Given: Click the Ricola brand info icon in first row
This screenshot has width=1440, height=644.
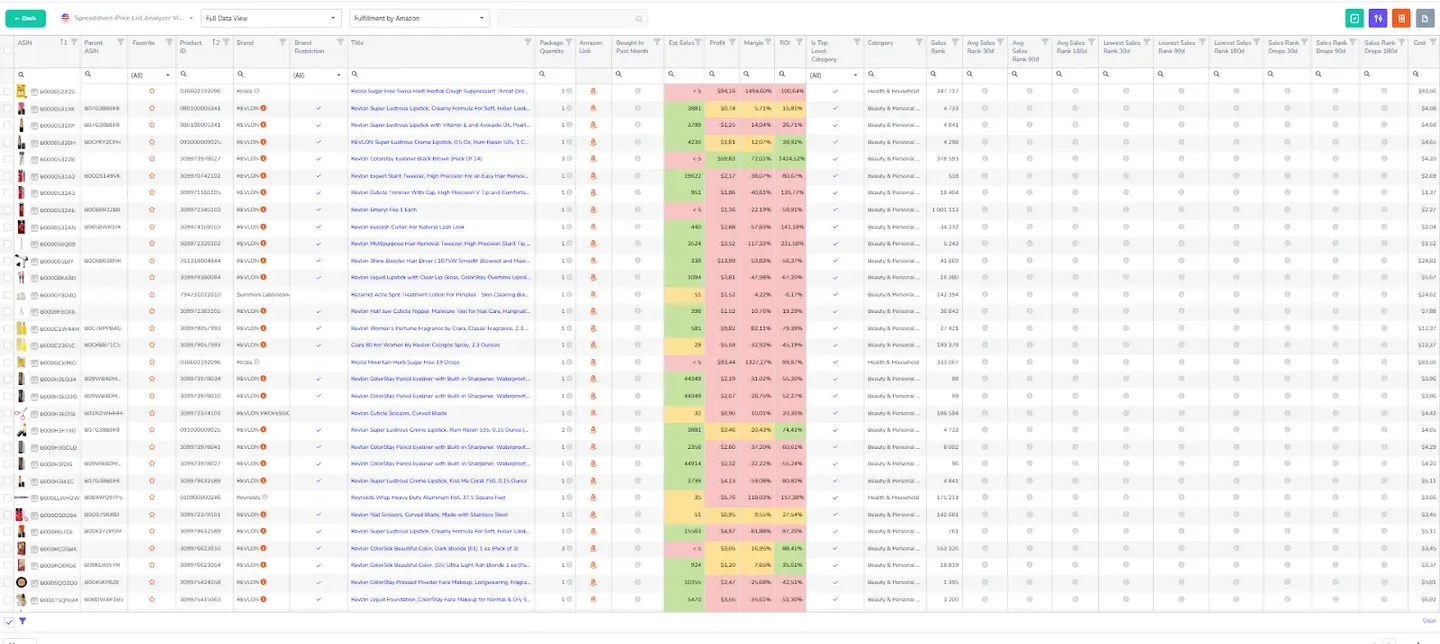Looking at the screenshot, I should pyautogui.click(x=256, y=91).
